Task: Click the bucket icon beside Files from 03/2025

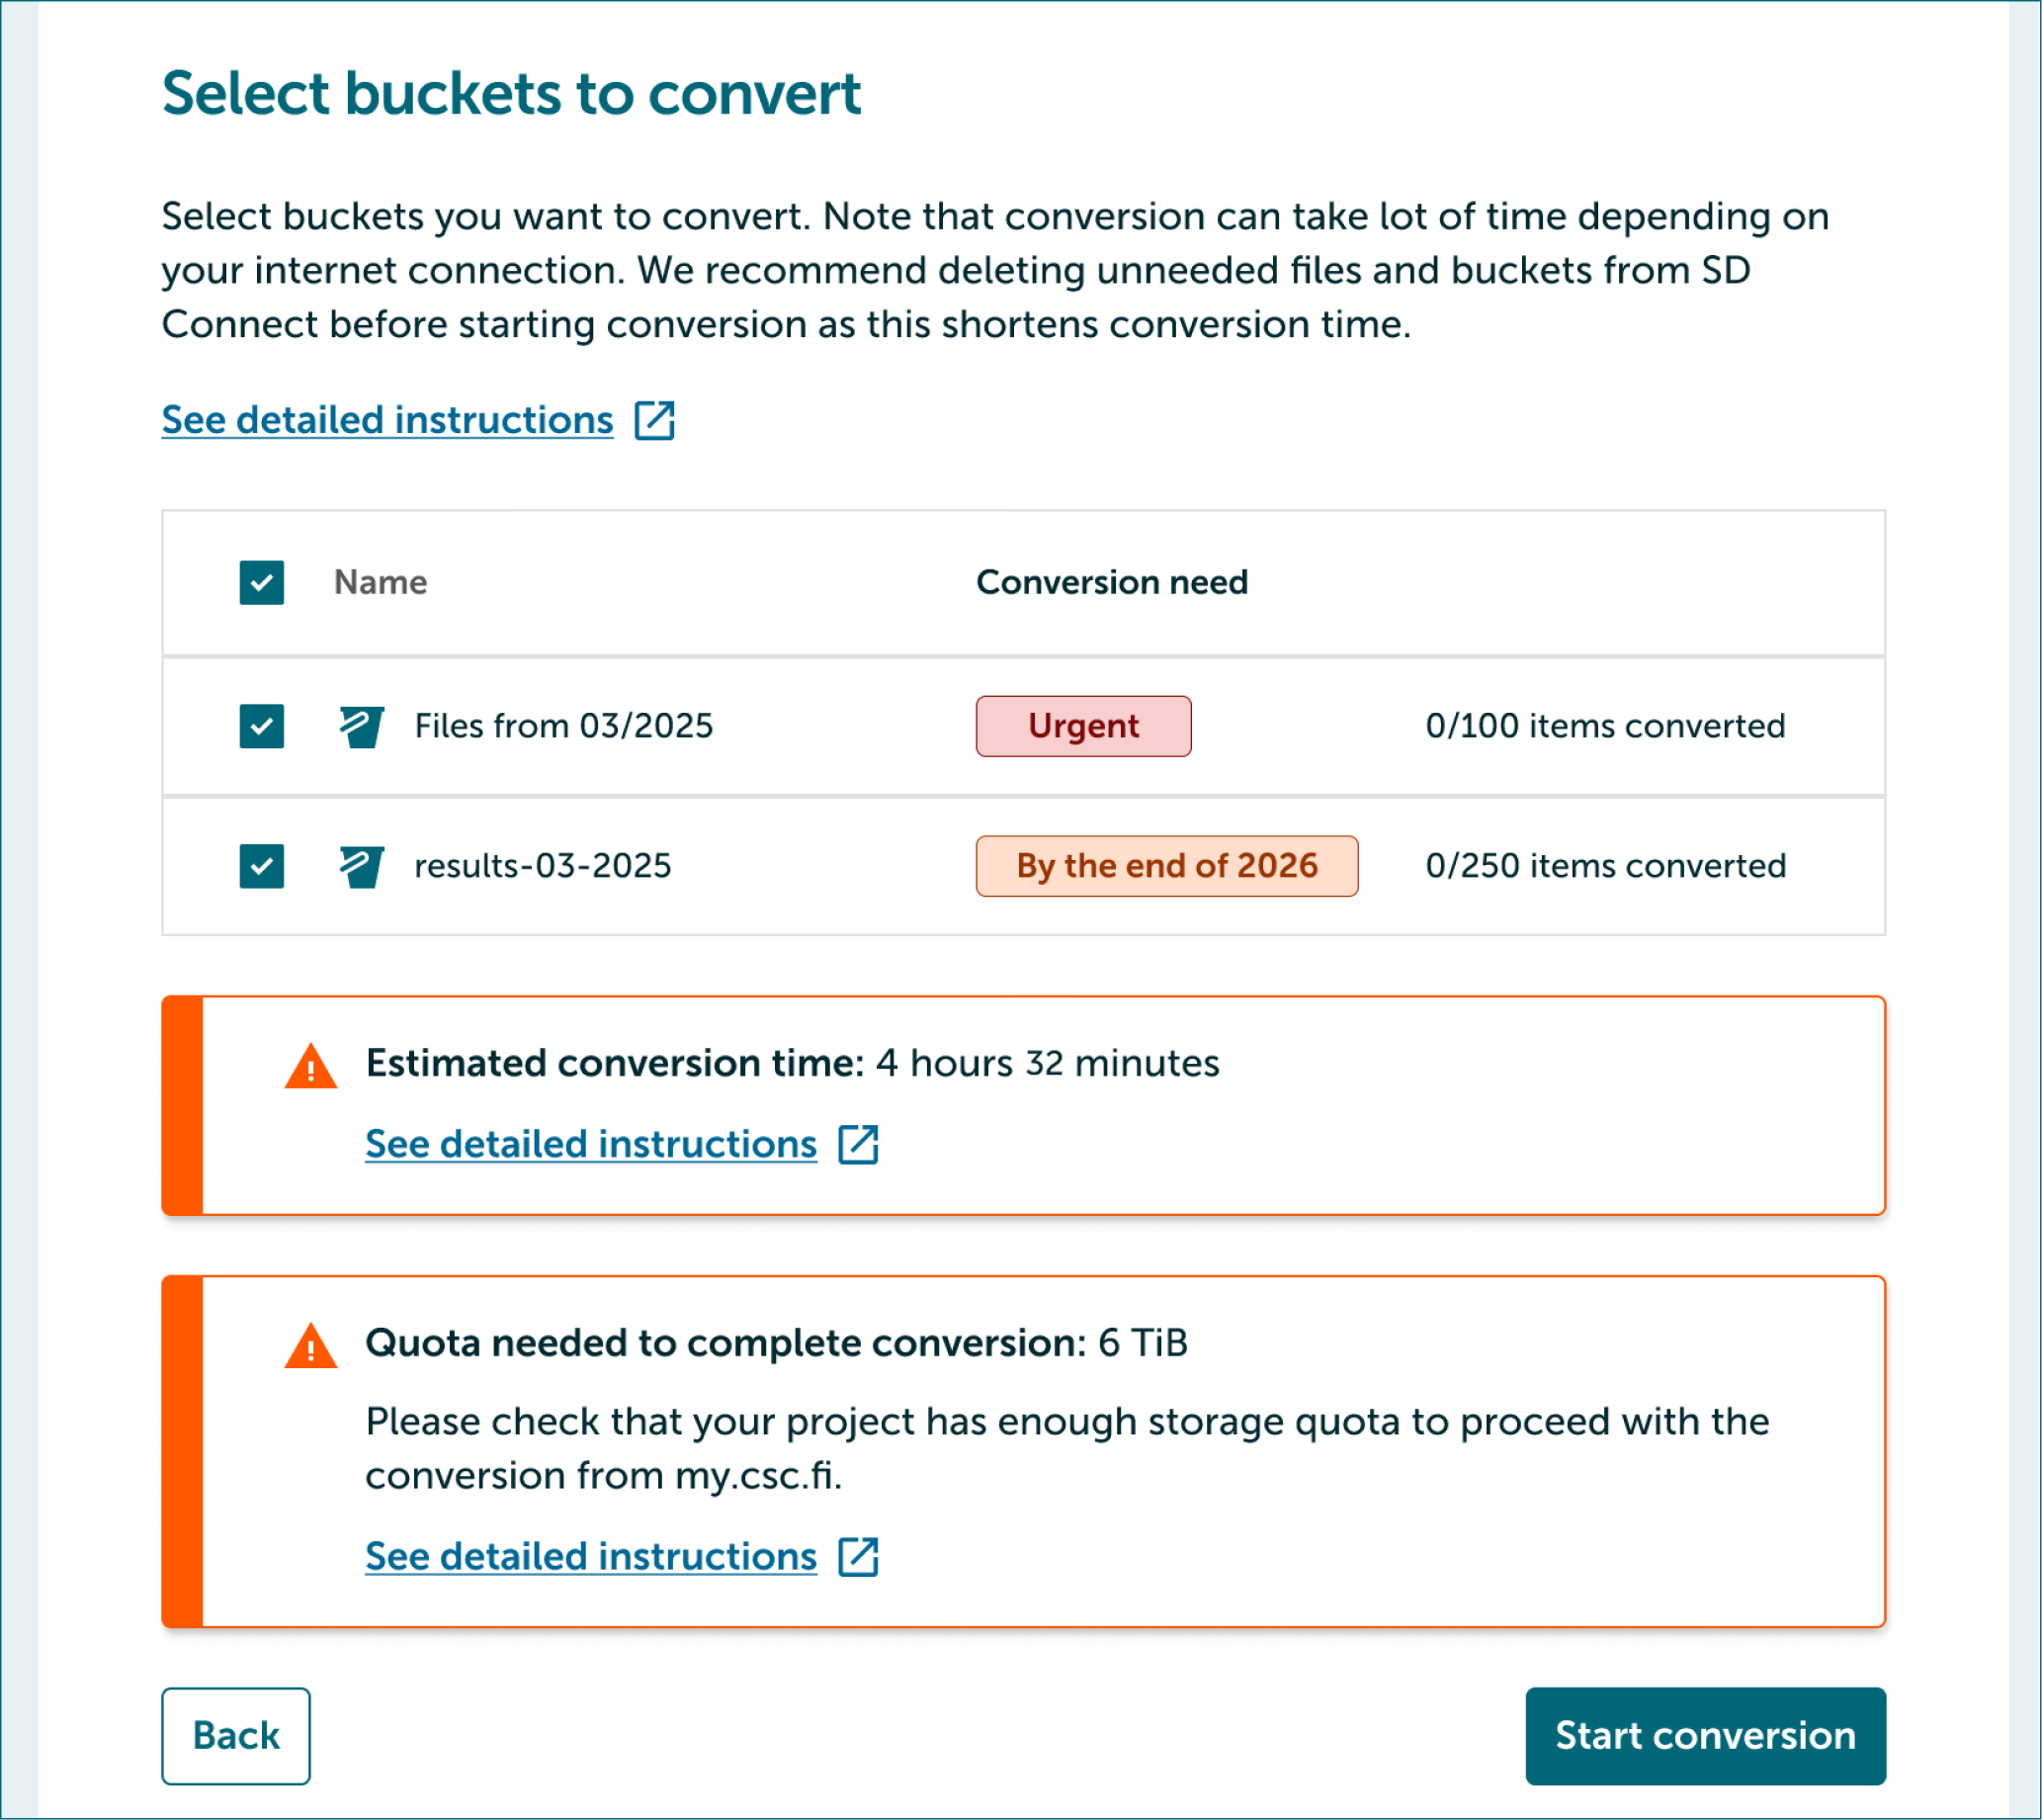Action: pyautogui.click(x=361, y=726)
